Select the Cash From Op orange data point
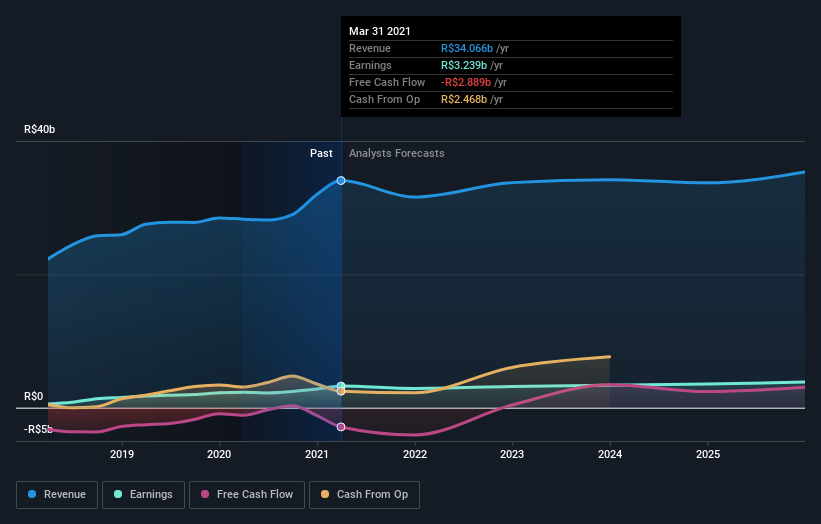 [x=341, y=391]
